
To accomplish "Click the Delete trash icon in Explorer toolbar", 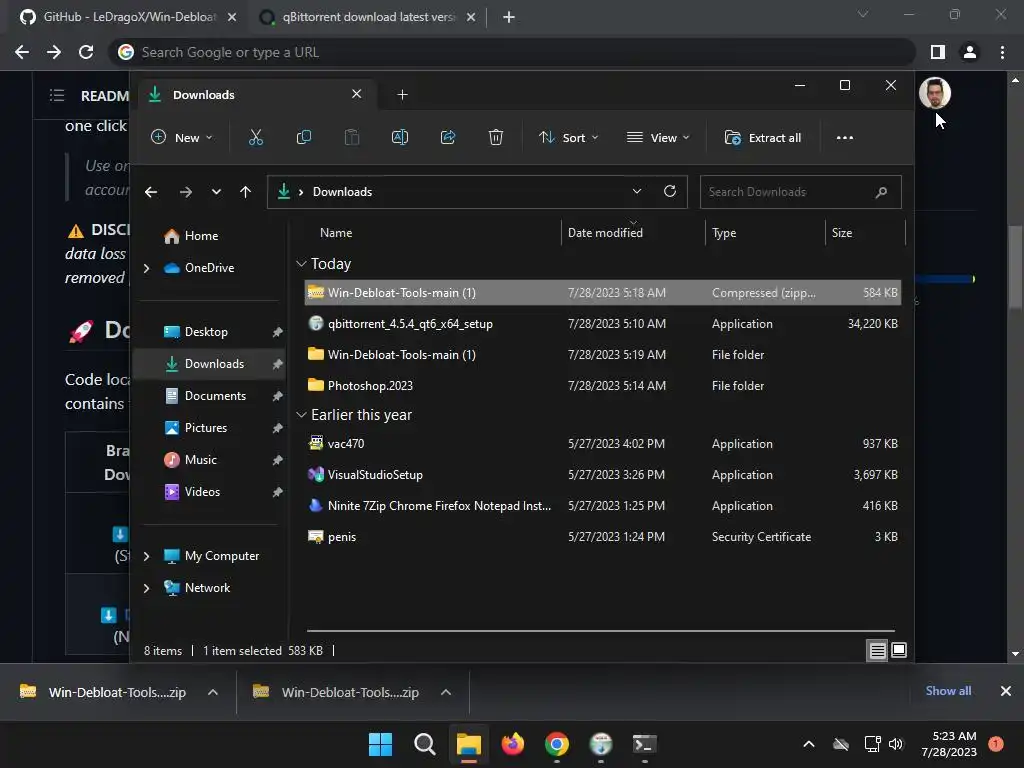I will (x=496, y=138).
